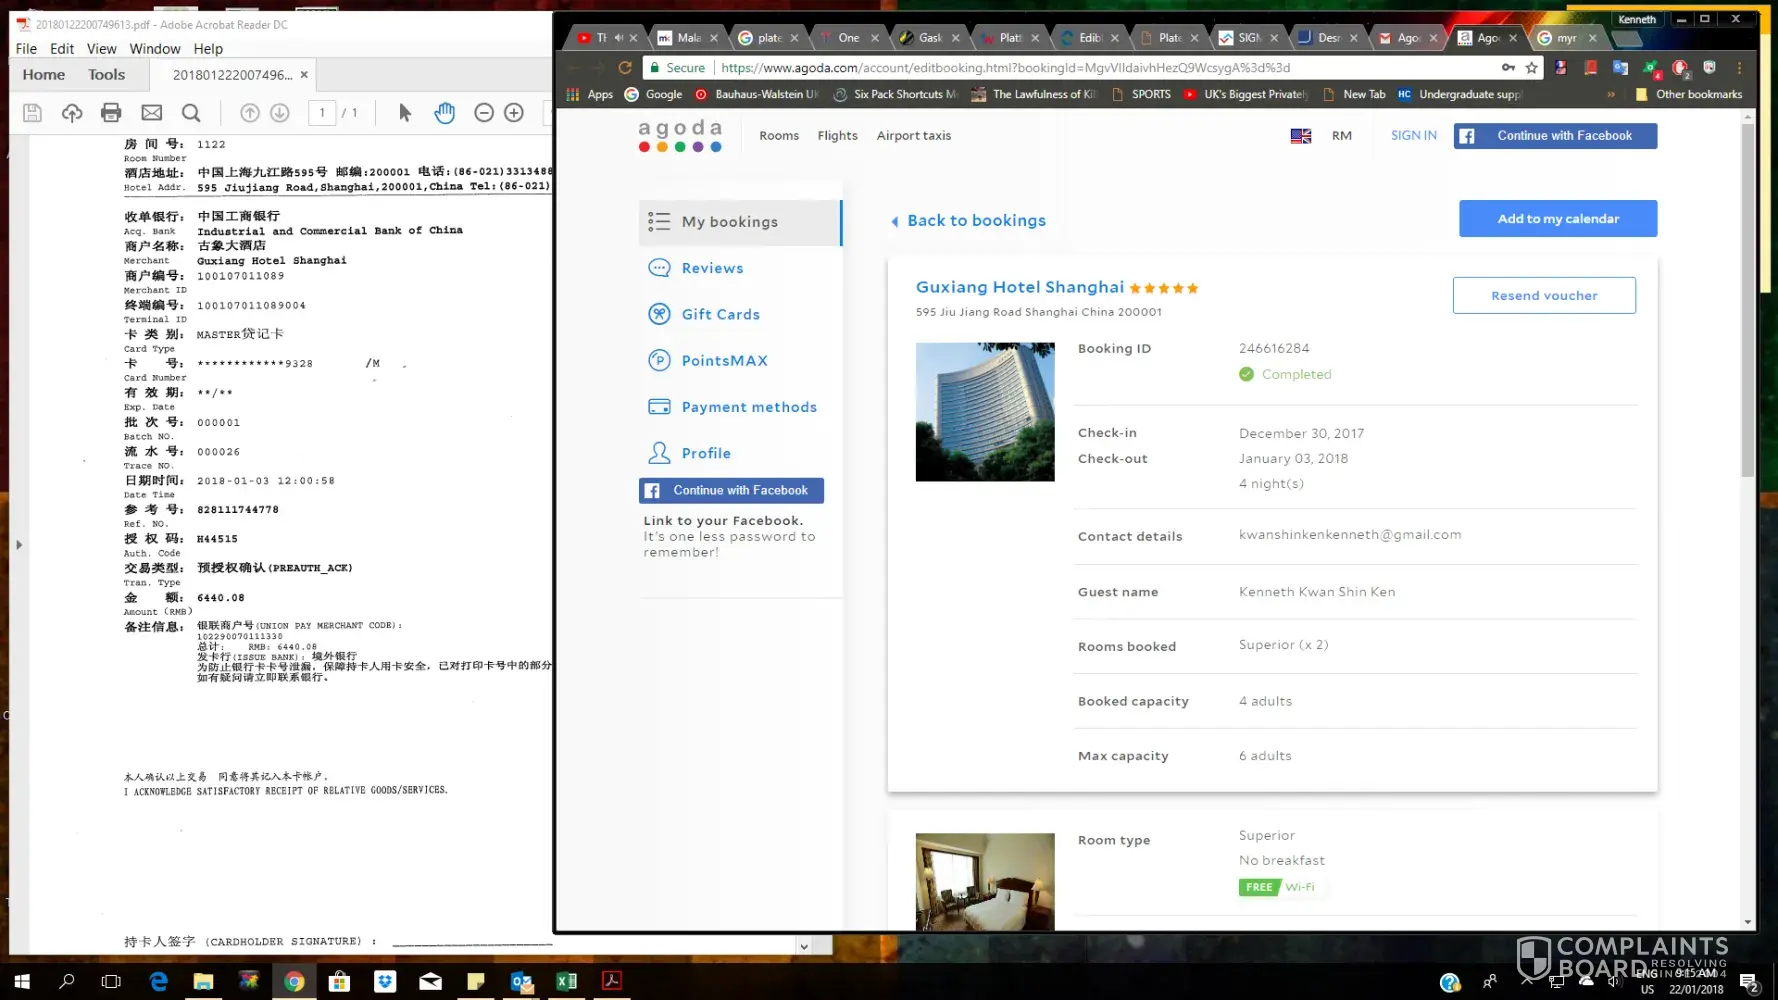Image resolution: width=1778 pixels, height=1000 pixels.
Task: Open the language flag selector on Agoda
Action: (x=1300, y=136)
